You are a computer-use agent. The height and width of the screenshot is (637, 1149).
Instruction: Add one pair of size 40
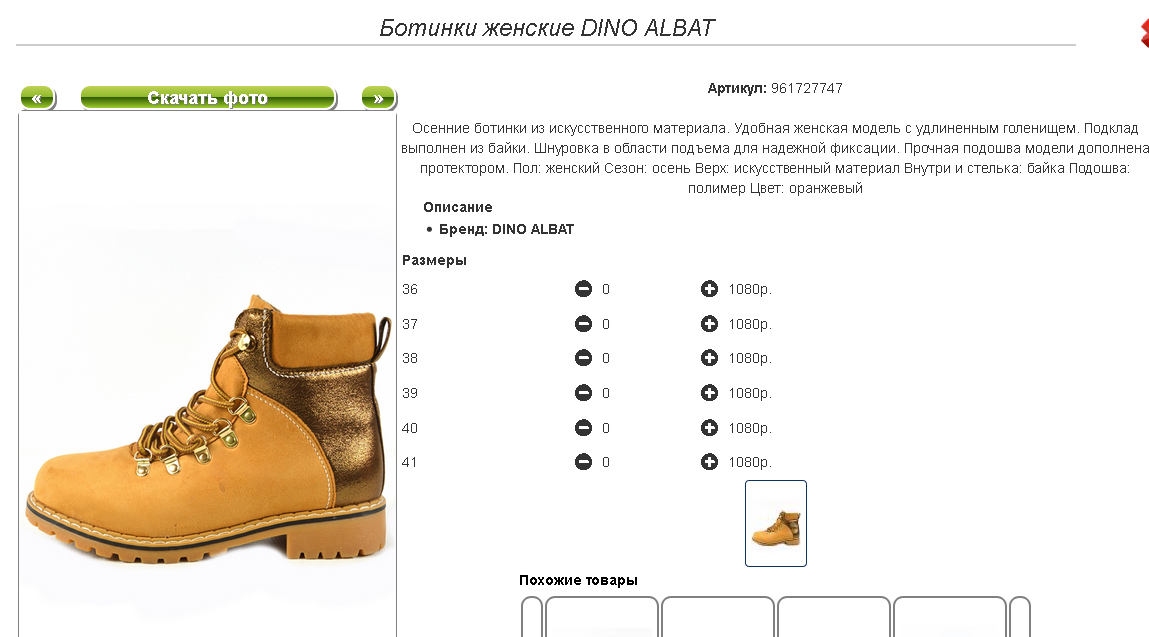pyautogui.click(x=709, y=427)
